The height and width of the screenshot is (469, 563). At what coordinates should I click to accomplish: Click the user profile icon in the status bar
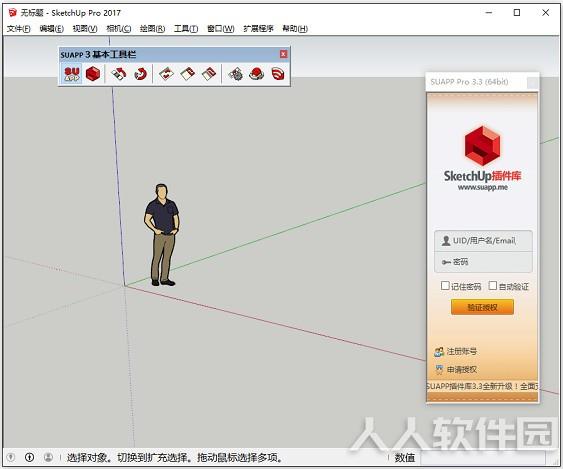(x=48, y=457)
